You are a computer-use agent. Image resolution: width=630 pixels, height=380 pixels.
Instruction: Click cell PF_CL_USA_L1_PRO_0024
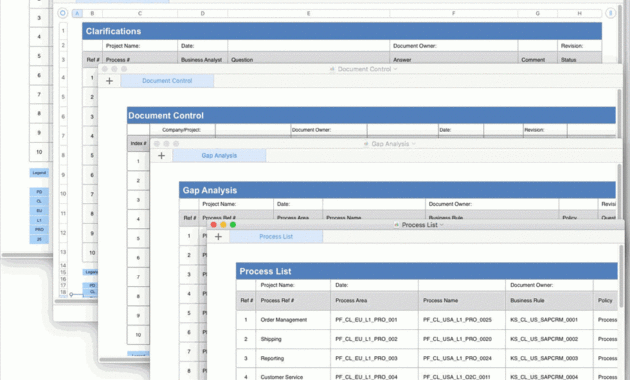pyautogui.click(x=462, y=358)
